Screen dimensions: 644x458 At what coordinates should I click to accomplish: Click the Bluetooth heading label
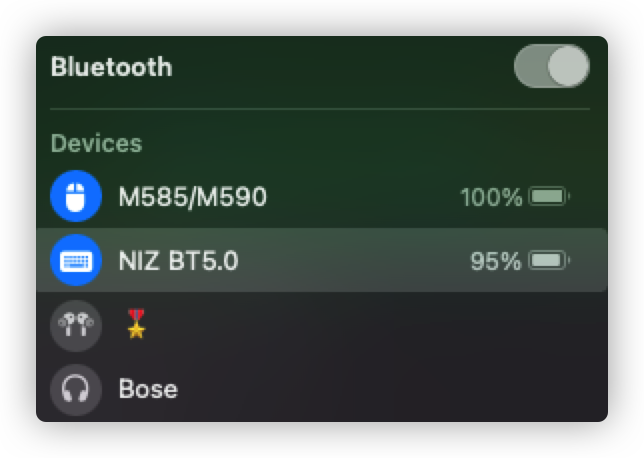111,67
